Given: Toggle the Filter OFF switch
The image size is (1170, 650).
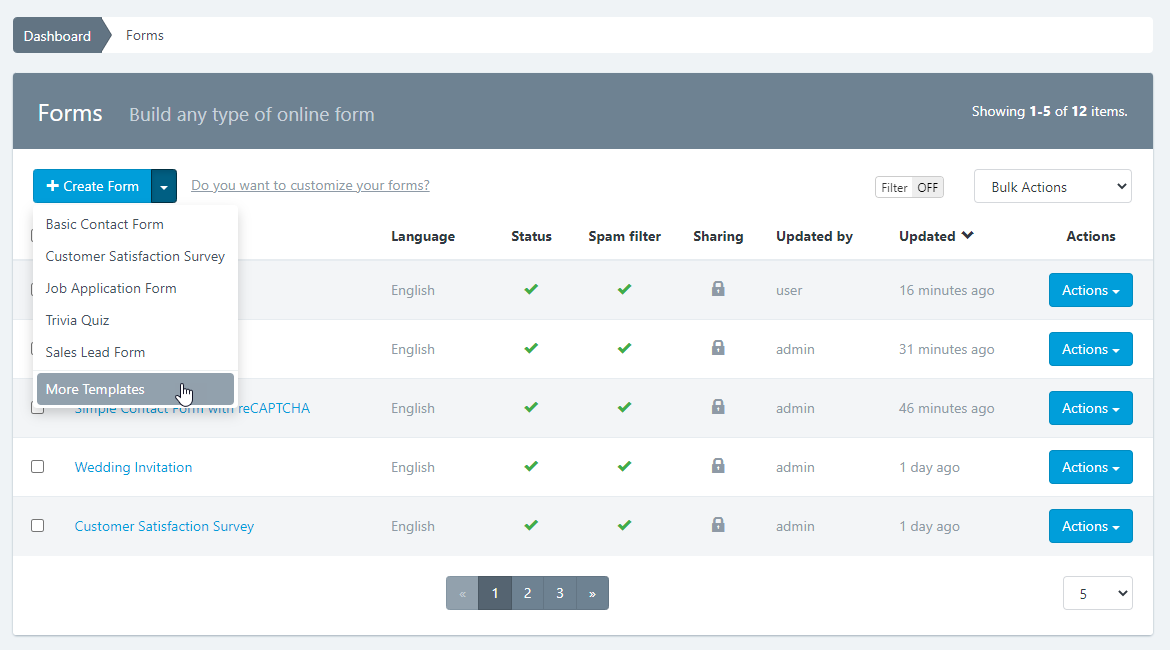Looking at the screenshot, I should point(909,187).
